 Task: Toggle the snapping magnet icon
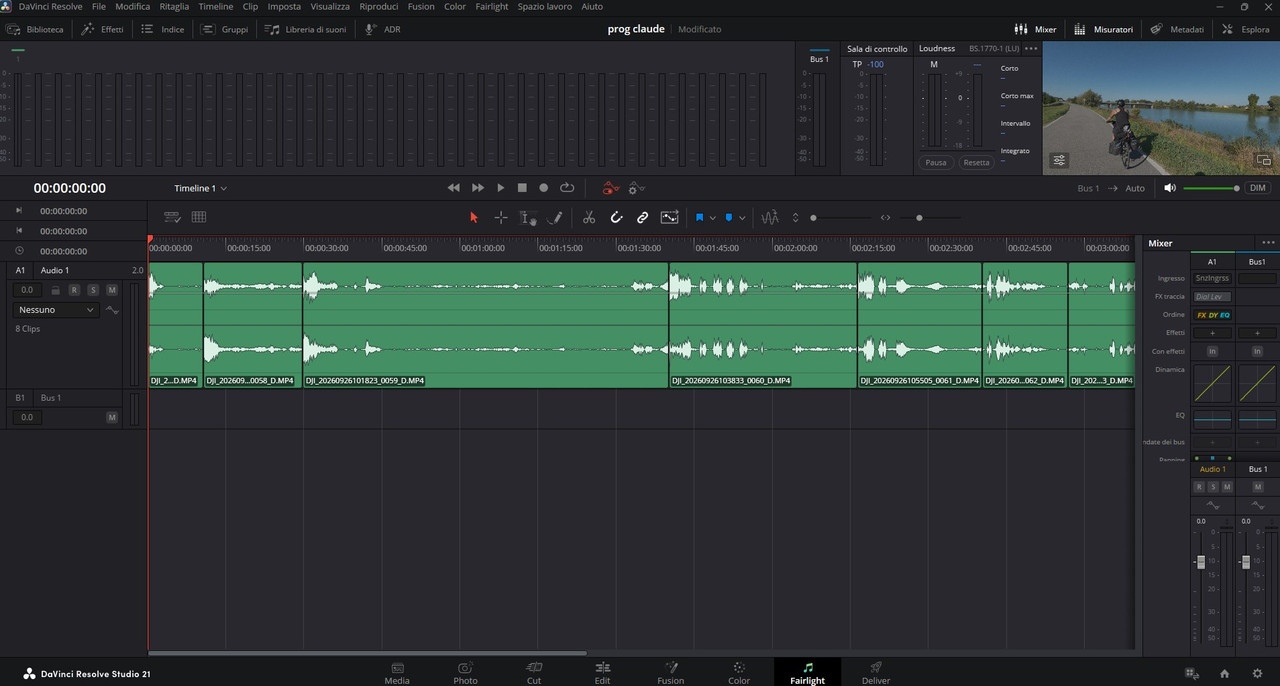(x=616, y=217)
